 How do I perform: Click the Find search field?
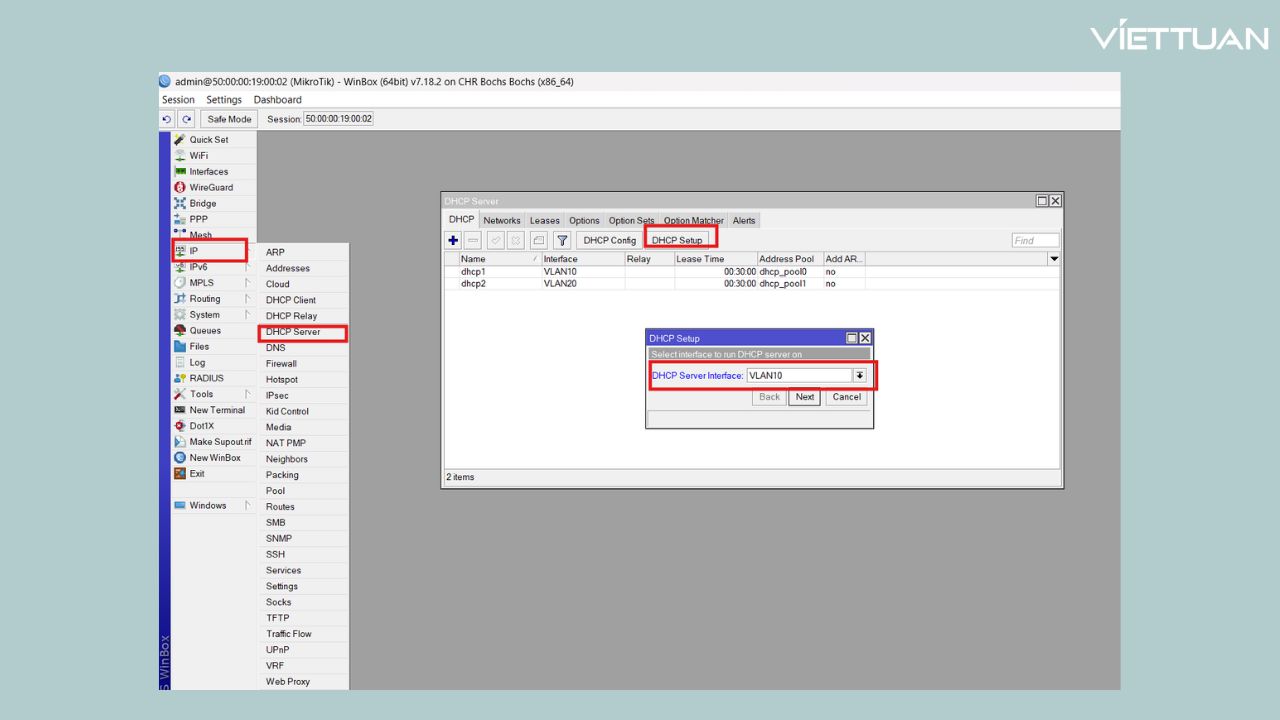(1034, 240)
